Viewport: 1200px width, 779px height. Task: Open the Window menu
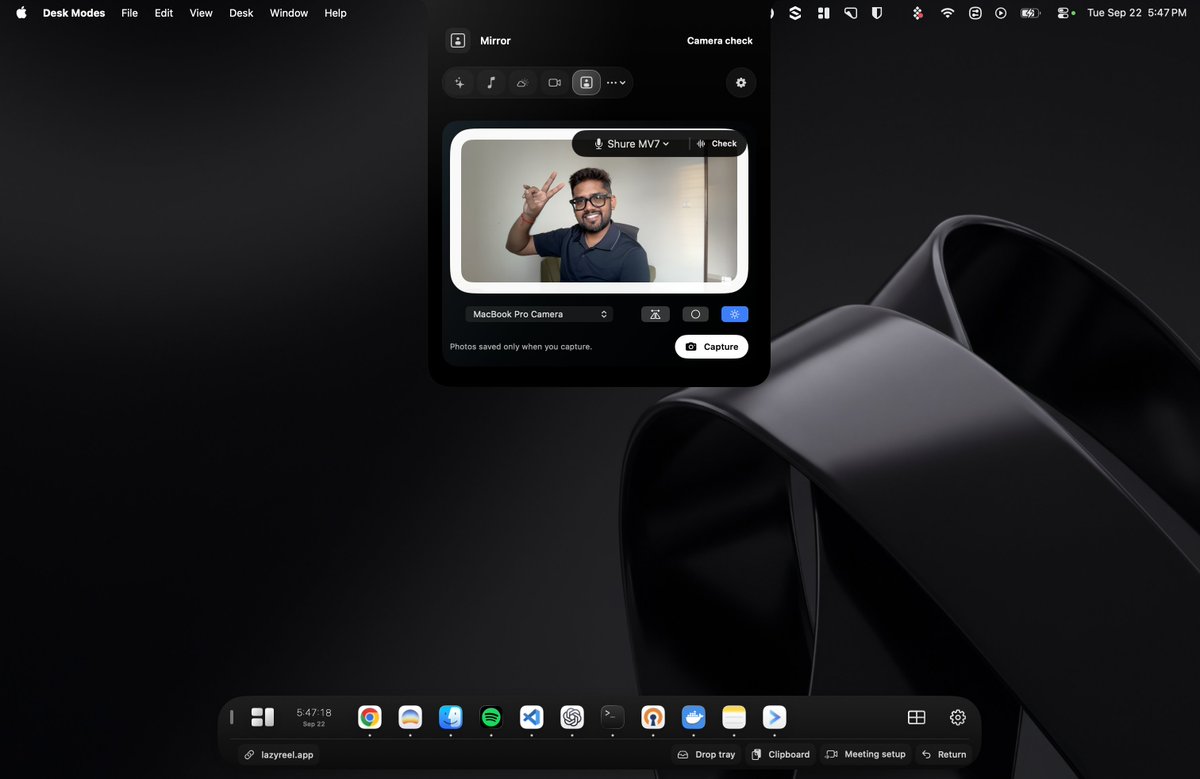[289, 13]
